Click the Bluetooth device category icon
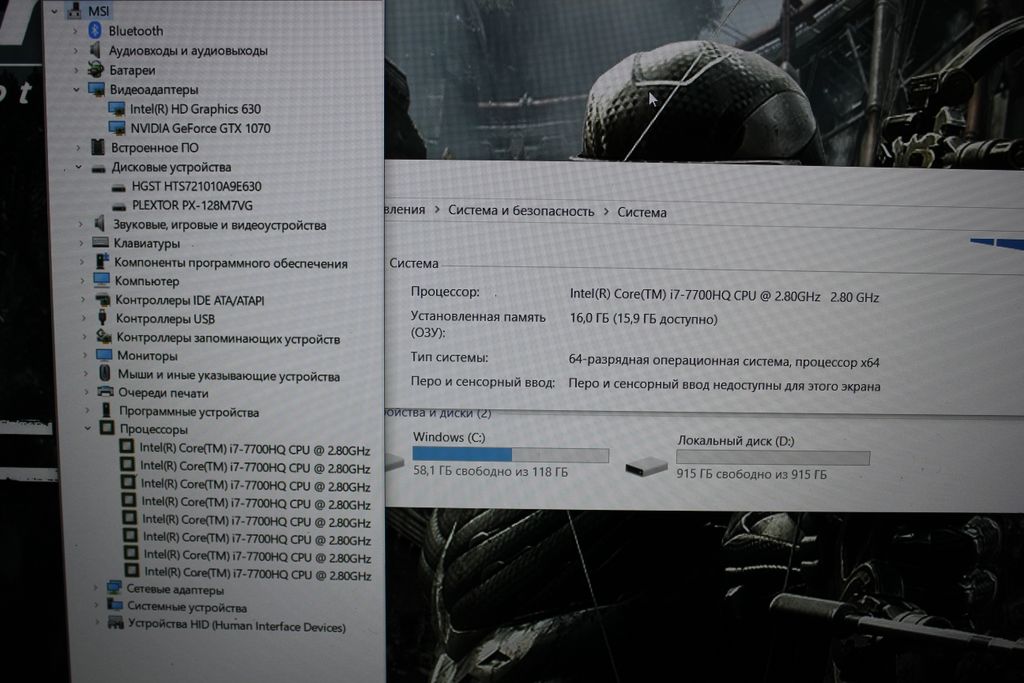 [95, 31]
